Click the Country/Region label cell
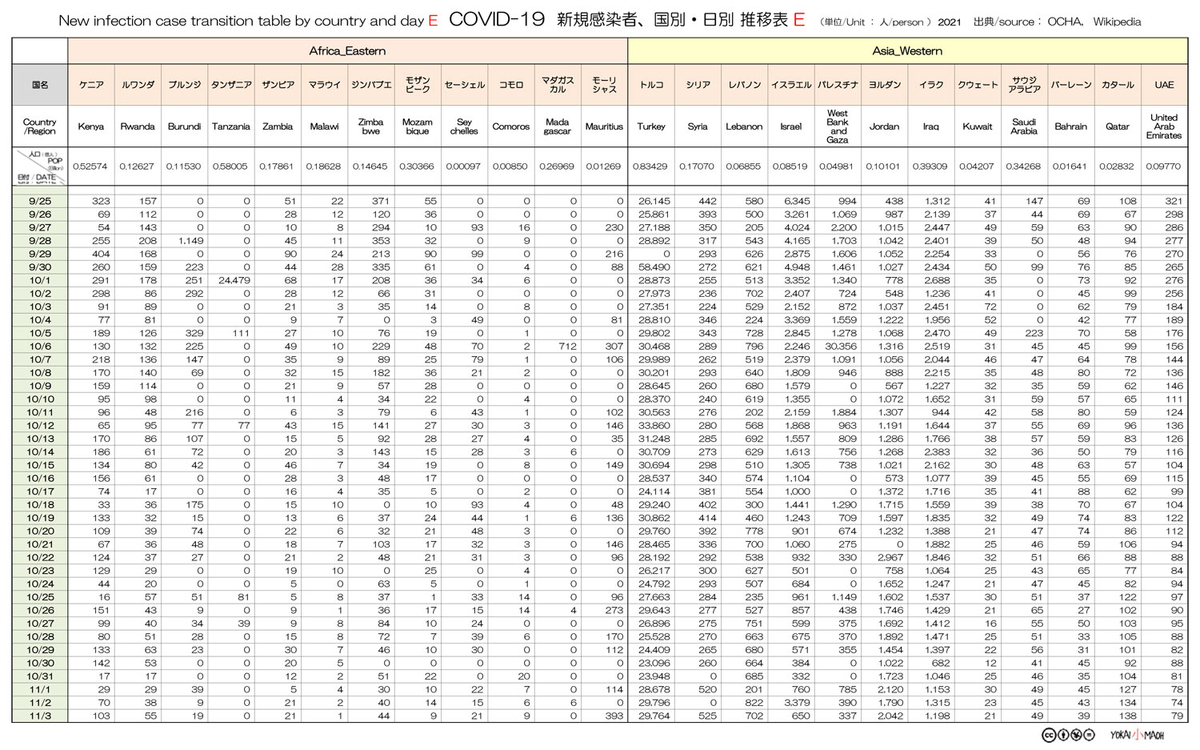The width and height of the screenshot is (1200, 750). pyautogui.click(x=40, y=127)
